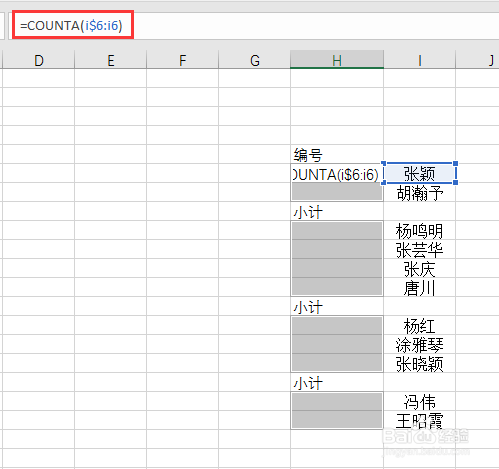Select column E header

click(x=111, y=60)
